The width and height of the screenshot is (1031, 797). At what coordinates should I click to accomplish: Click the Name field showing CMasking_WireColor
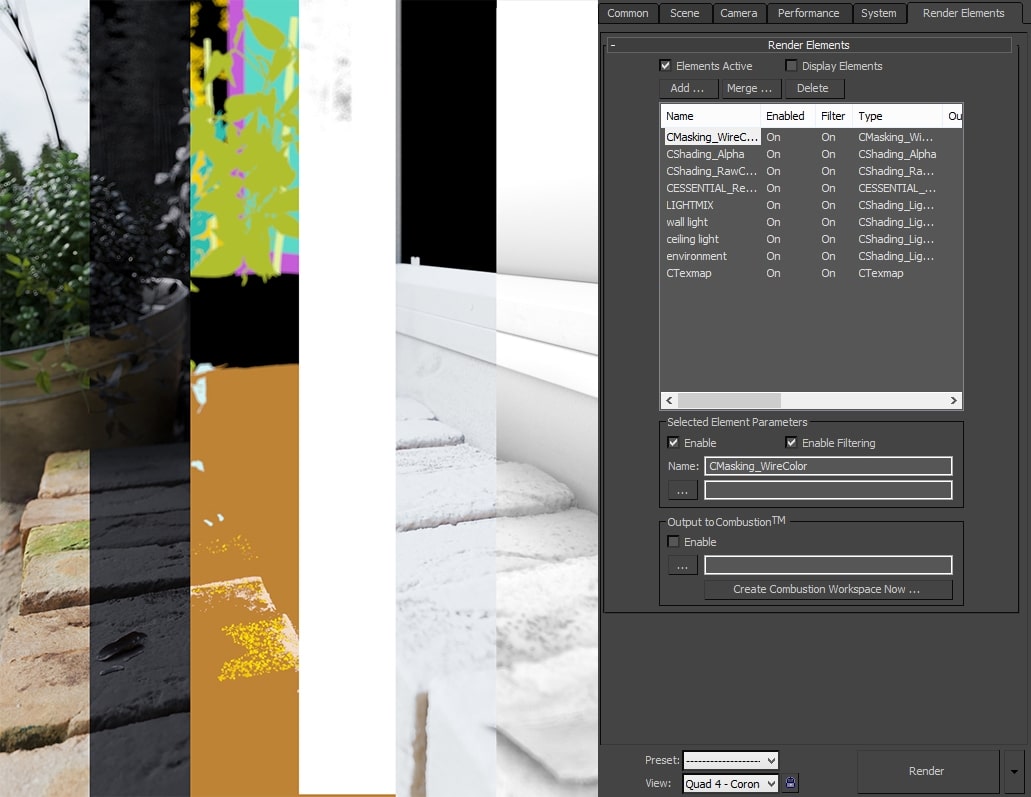pyautogui.click(x=828, y=465)
